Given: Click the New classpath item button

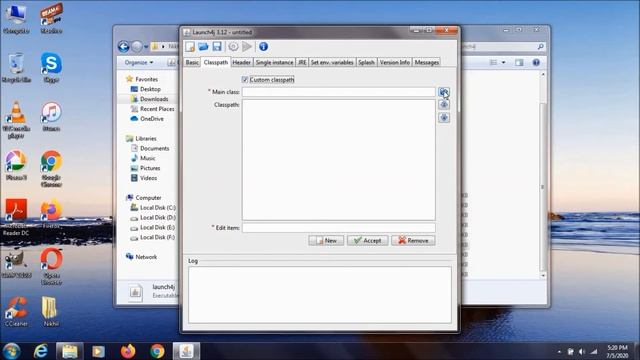Looking at the screenshot, I should click(326, 240).
